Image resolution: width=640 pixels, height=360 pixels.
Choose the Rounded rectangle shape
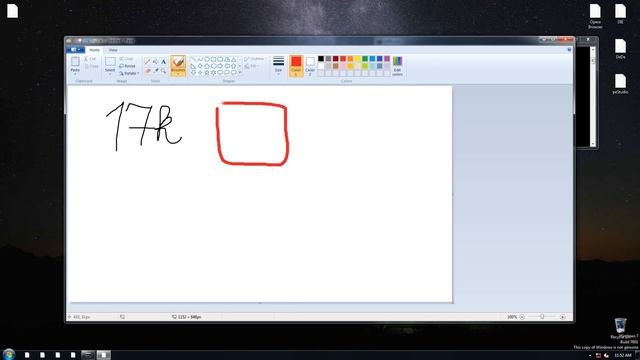click(220, 59)
